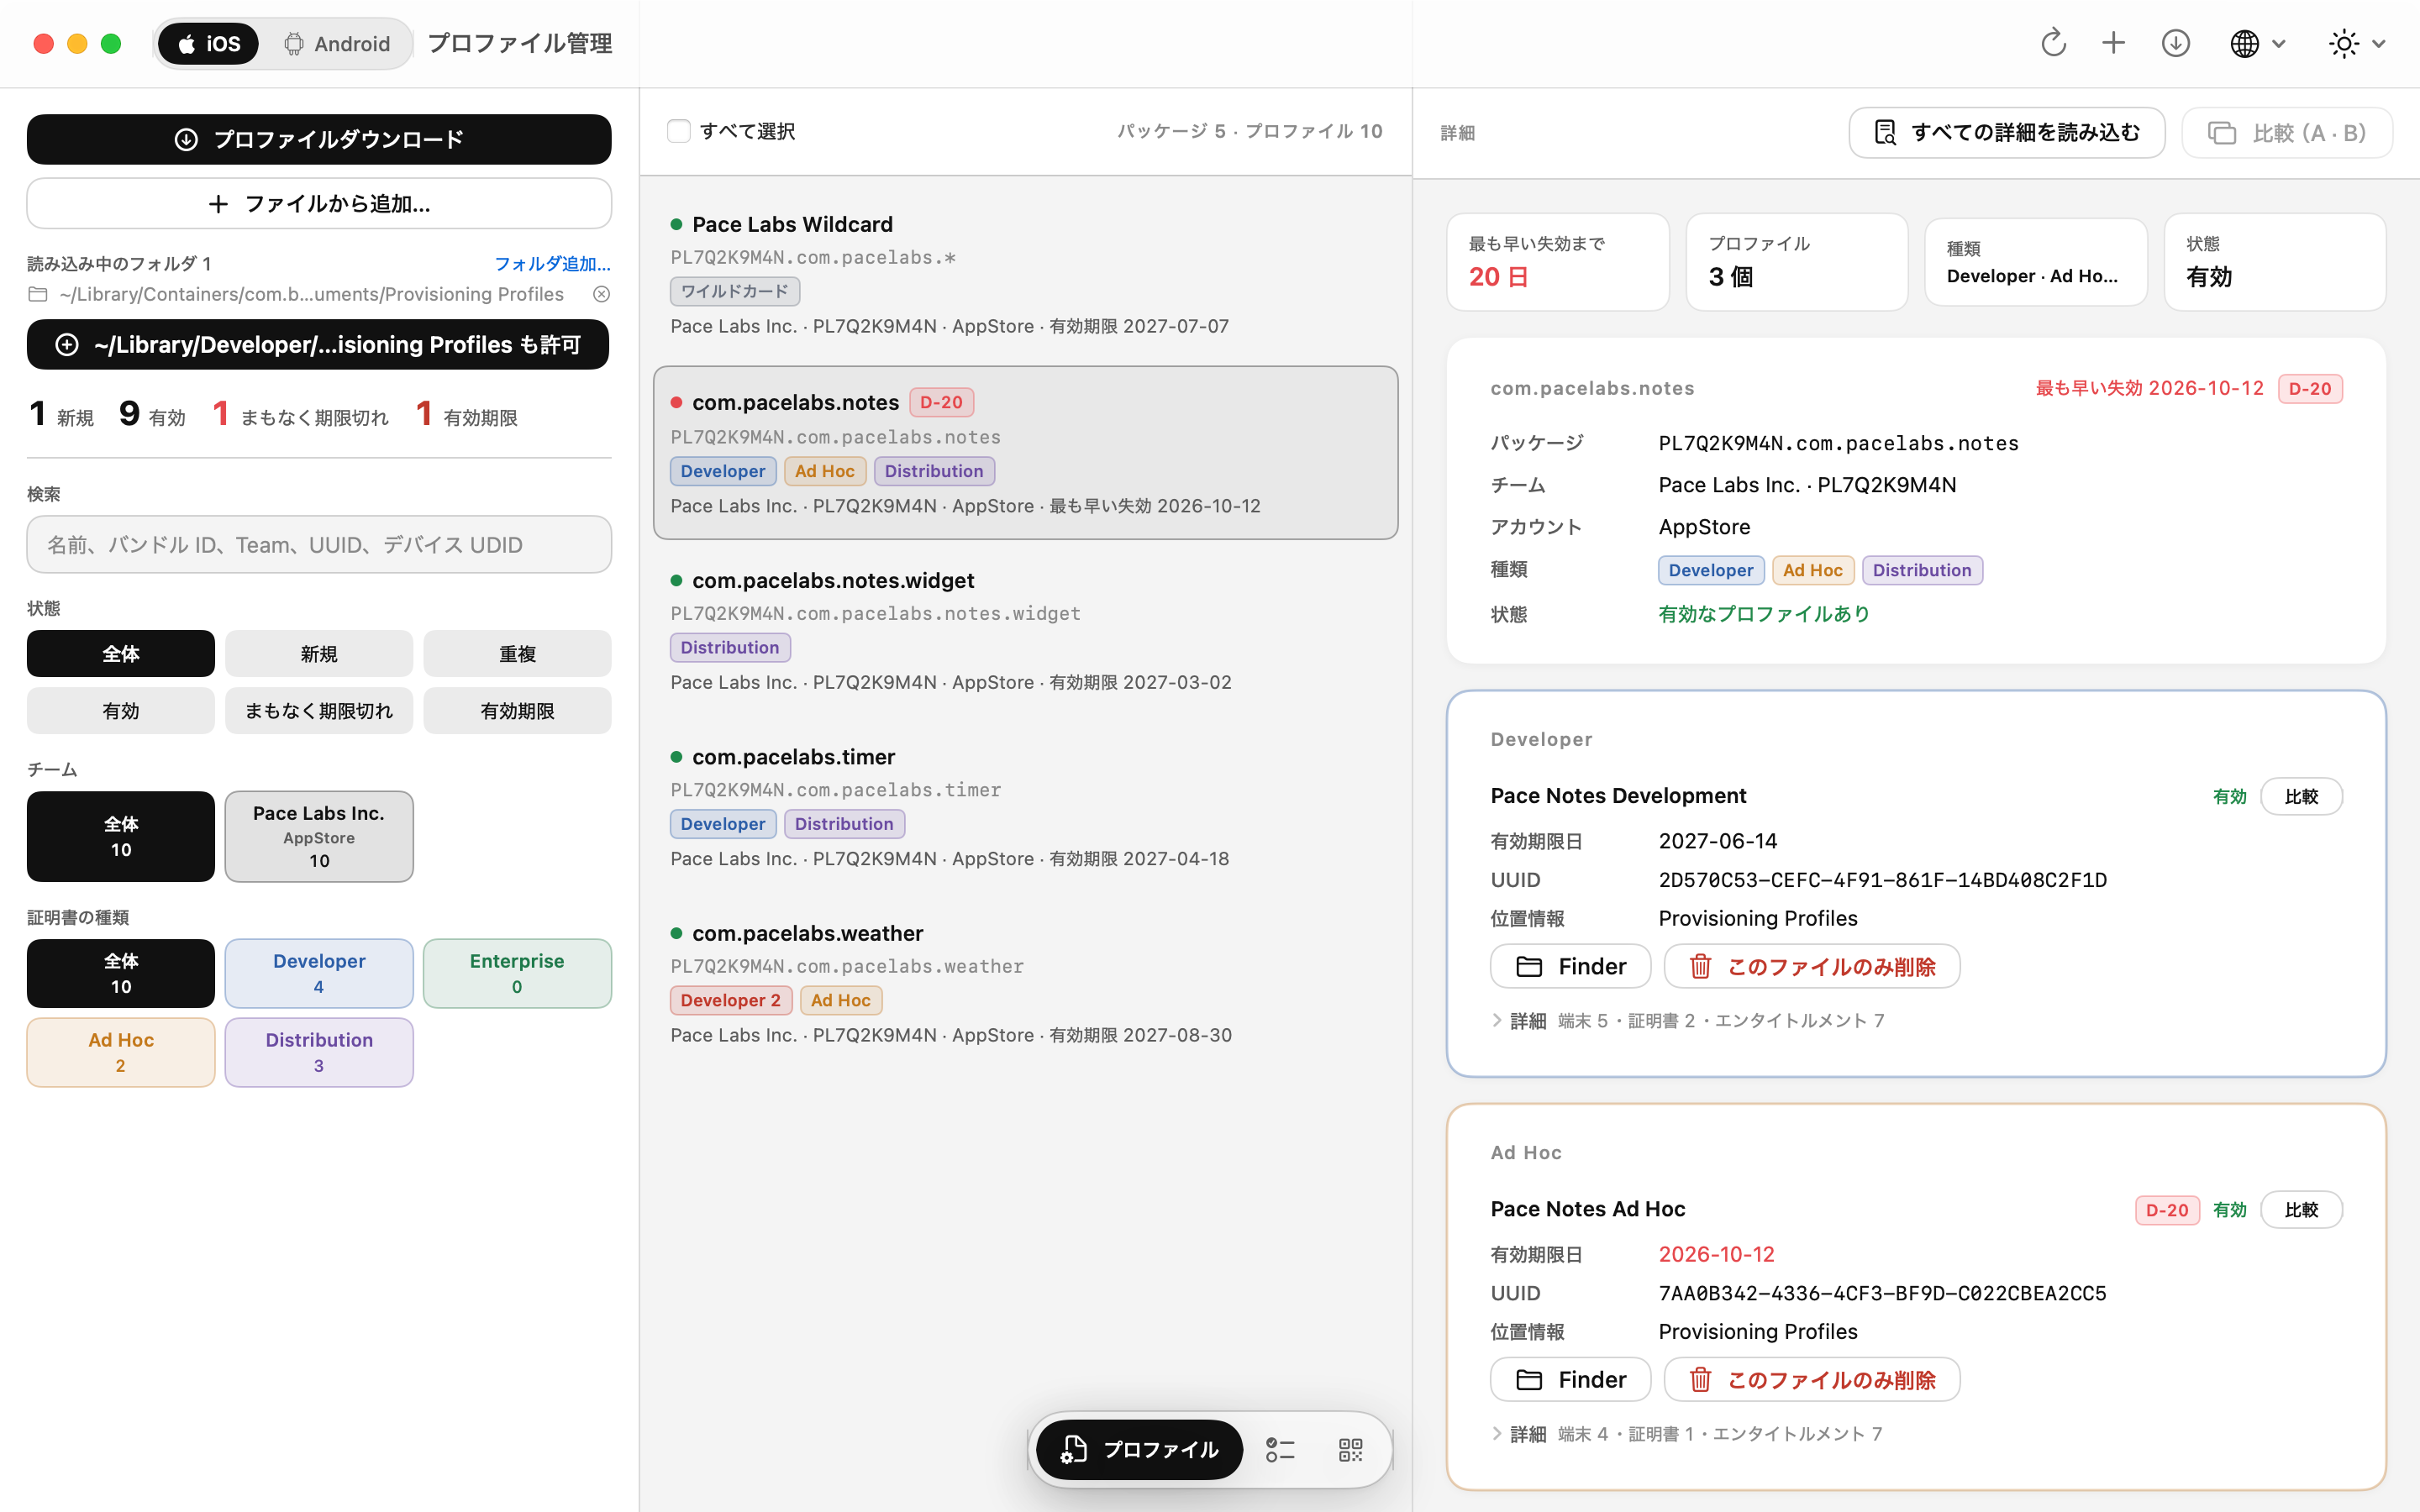Select the 重複 status filter
2420x1512 pixels.
tap(517, 654)
